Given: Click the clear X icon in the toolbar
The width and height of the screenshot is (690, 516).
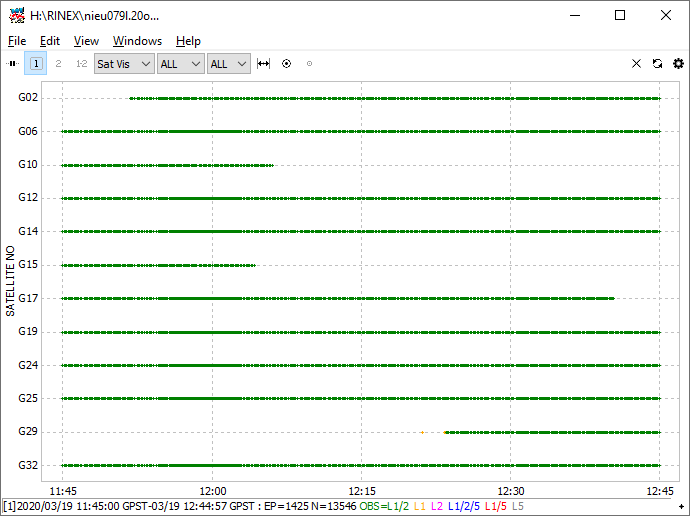Looking at the screenshot, I should coord(636,64).
